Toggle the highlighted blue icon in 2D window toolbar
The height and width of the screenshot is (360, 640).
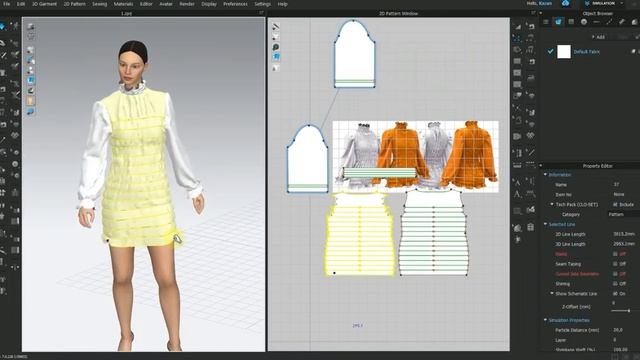pos(276,57)
